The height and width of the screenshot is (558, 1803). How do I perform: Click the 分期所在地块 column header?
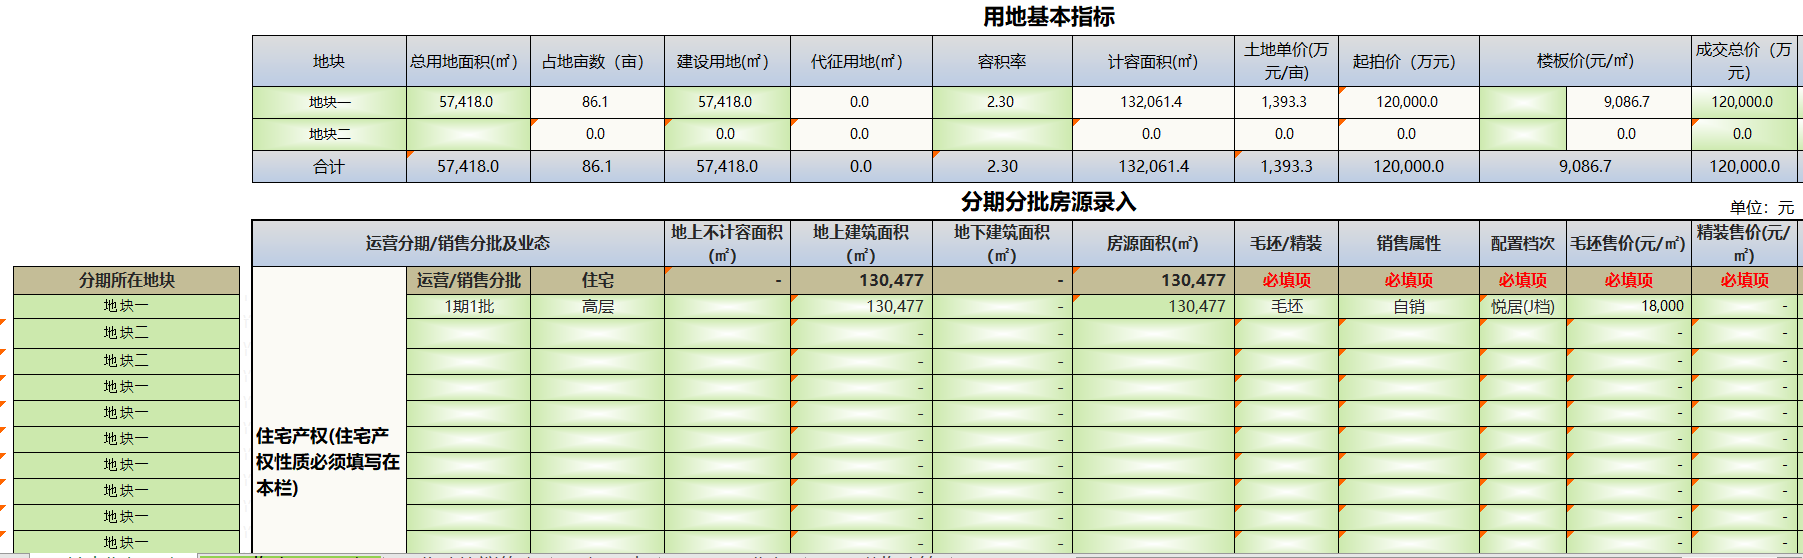click(x=126, y=280)
